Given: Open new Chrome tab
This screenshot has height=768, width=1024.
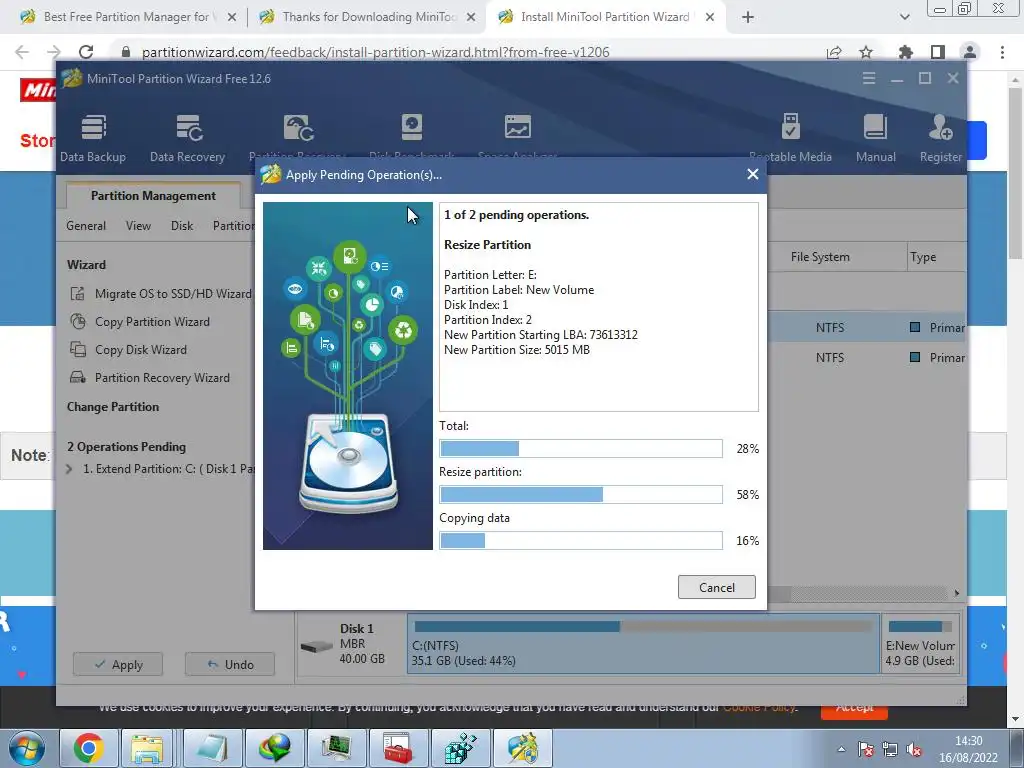Looking at the screenshot, I should (748, 18).
